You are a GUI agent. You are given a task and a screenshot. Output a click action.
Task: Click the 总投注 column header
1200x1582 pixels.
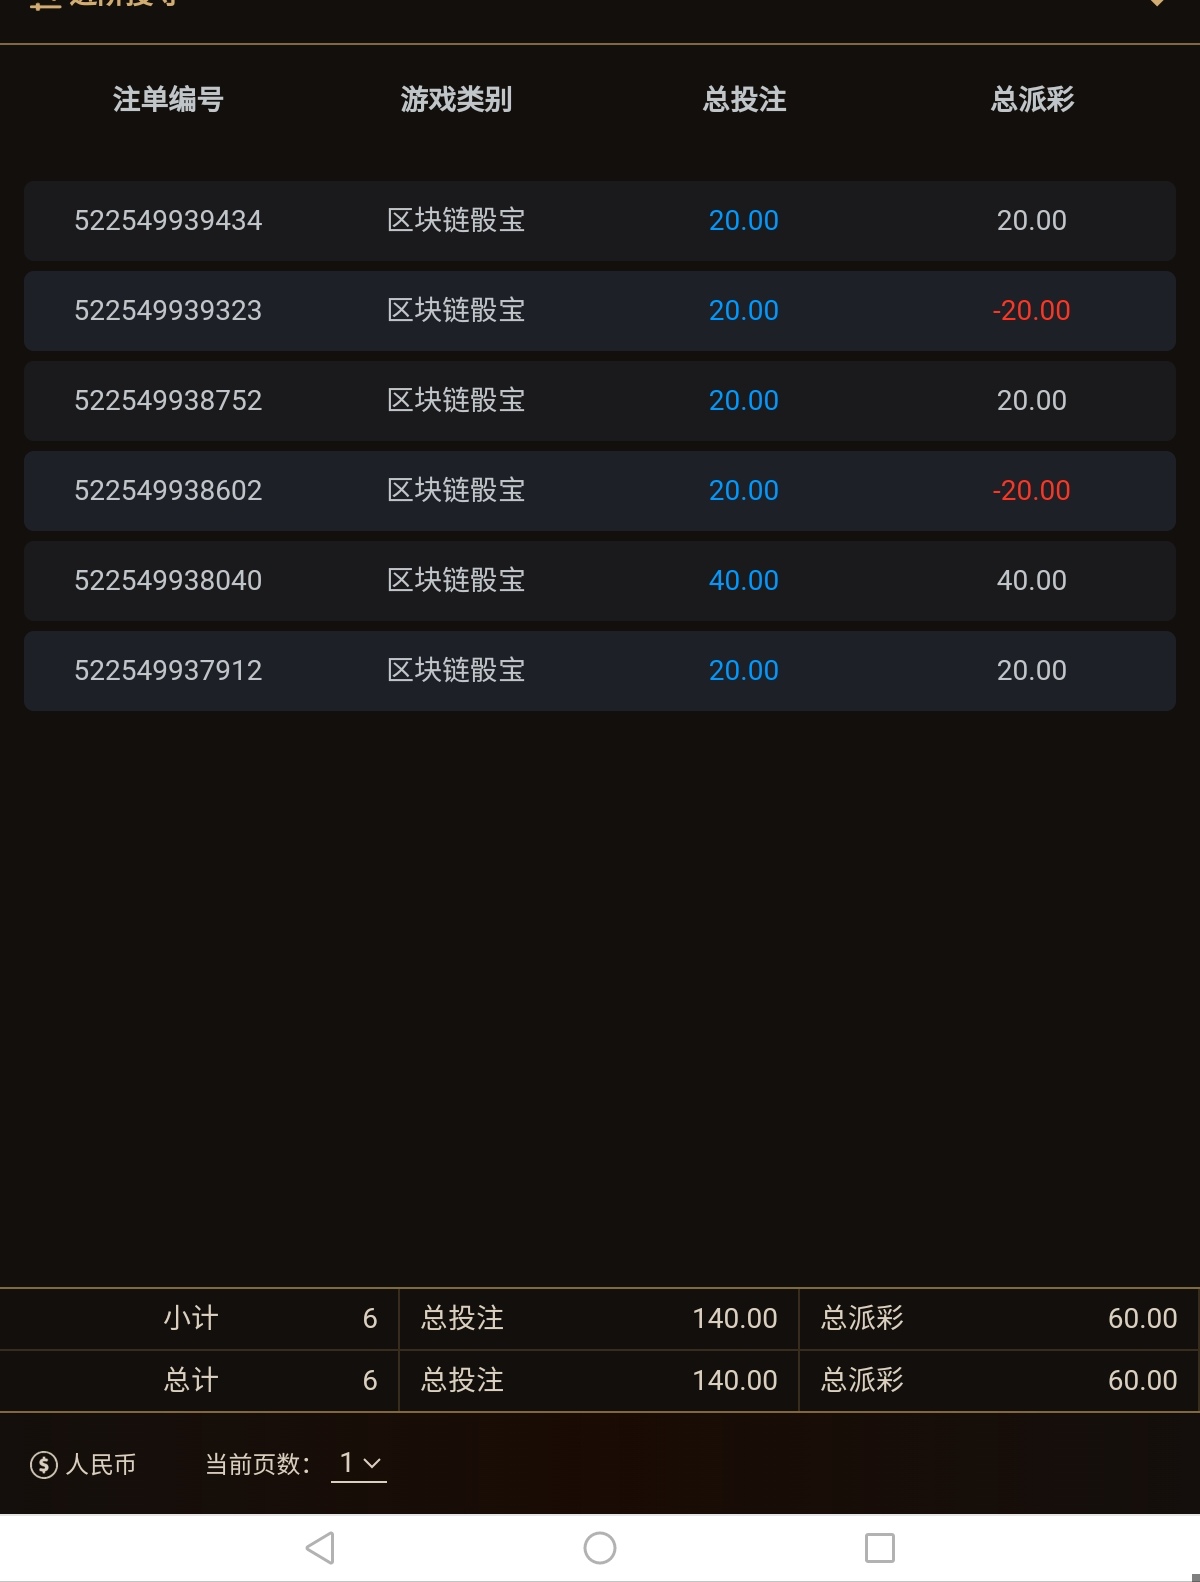point(744,100)
